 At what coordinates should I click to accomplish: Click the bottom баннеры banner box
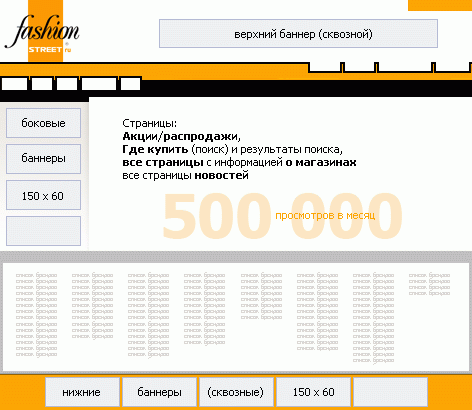pyautogui.click(x=159, y=392)
